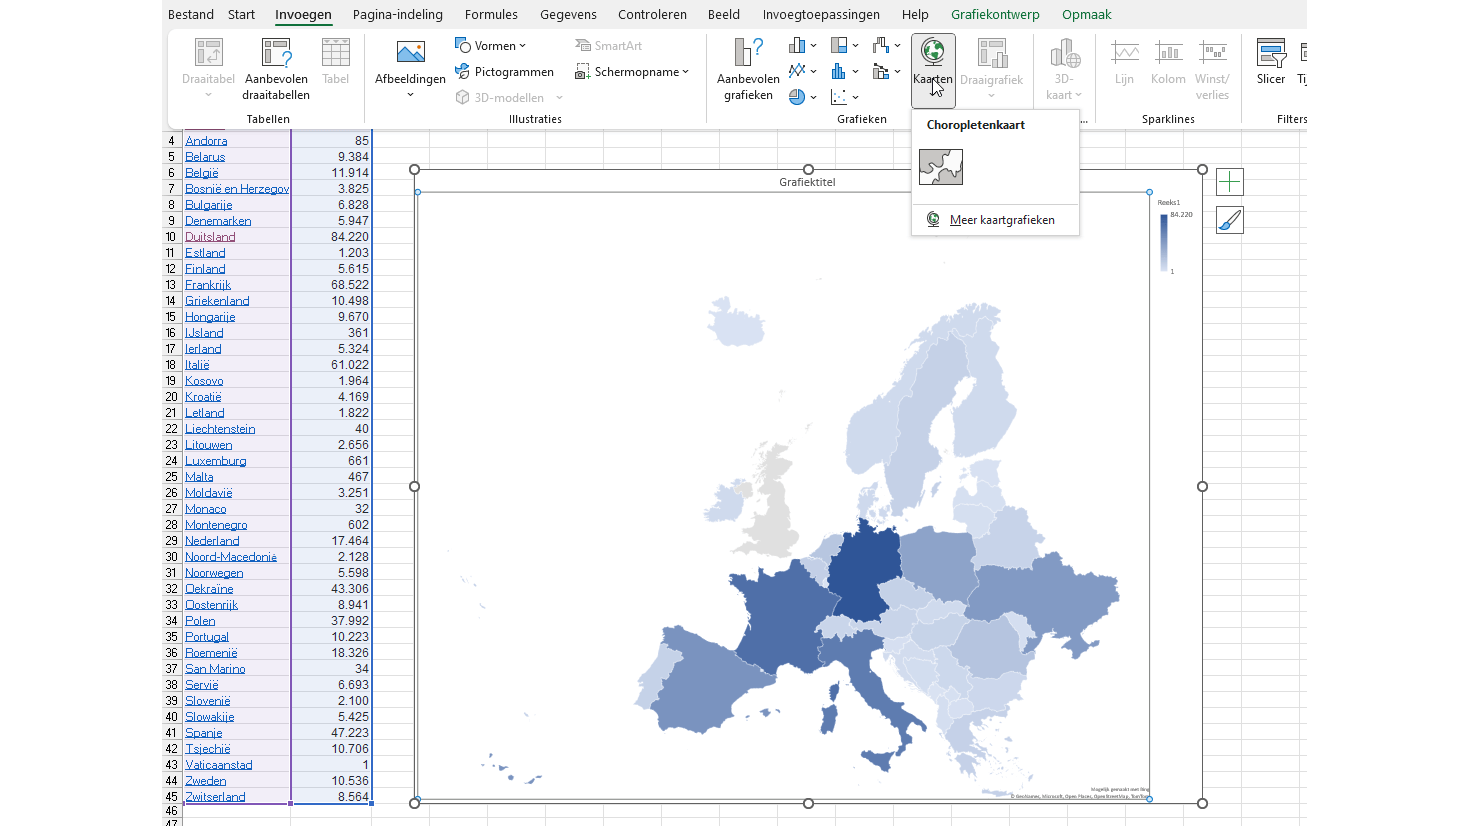1468x826 pixels.
Task: Switch to the Pagina-indeling tab
Action: 398,14
